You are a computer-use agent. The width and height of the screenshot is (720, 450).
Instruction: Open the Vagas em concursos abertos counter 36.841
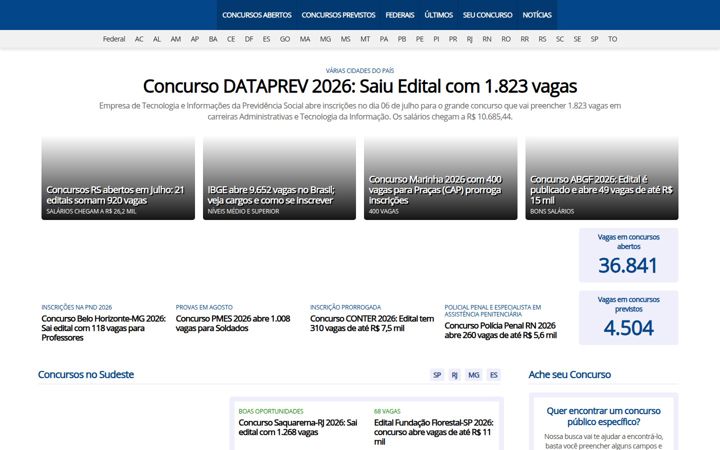628,255
